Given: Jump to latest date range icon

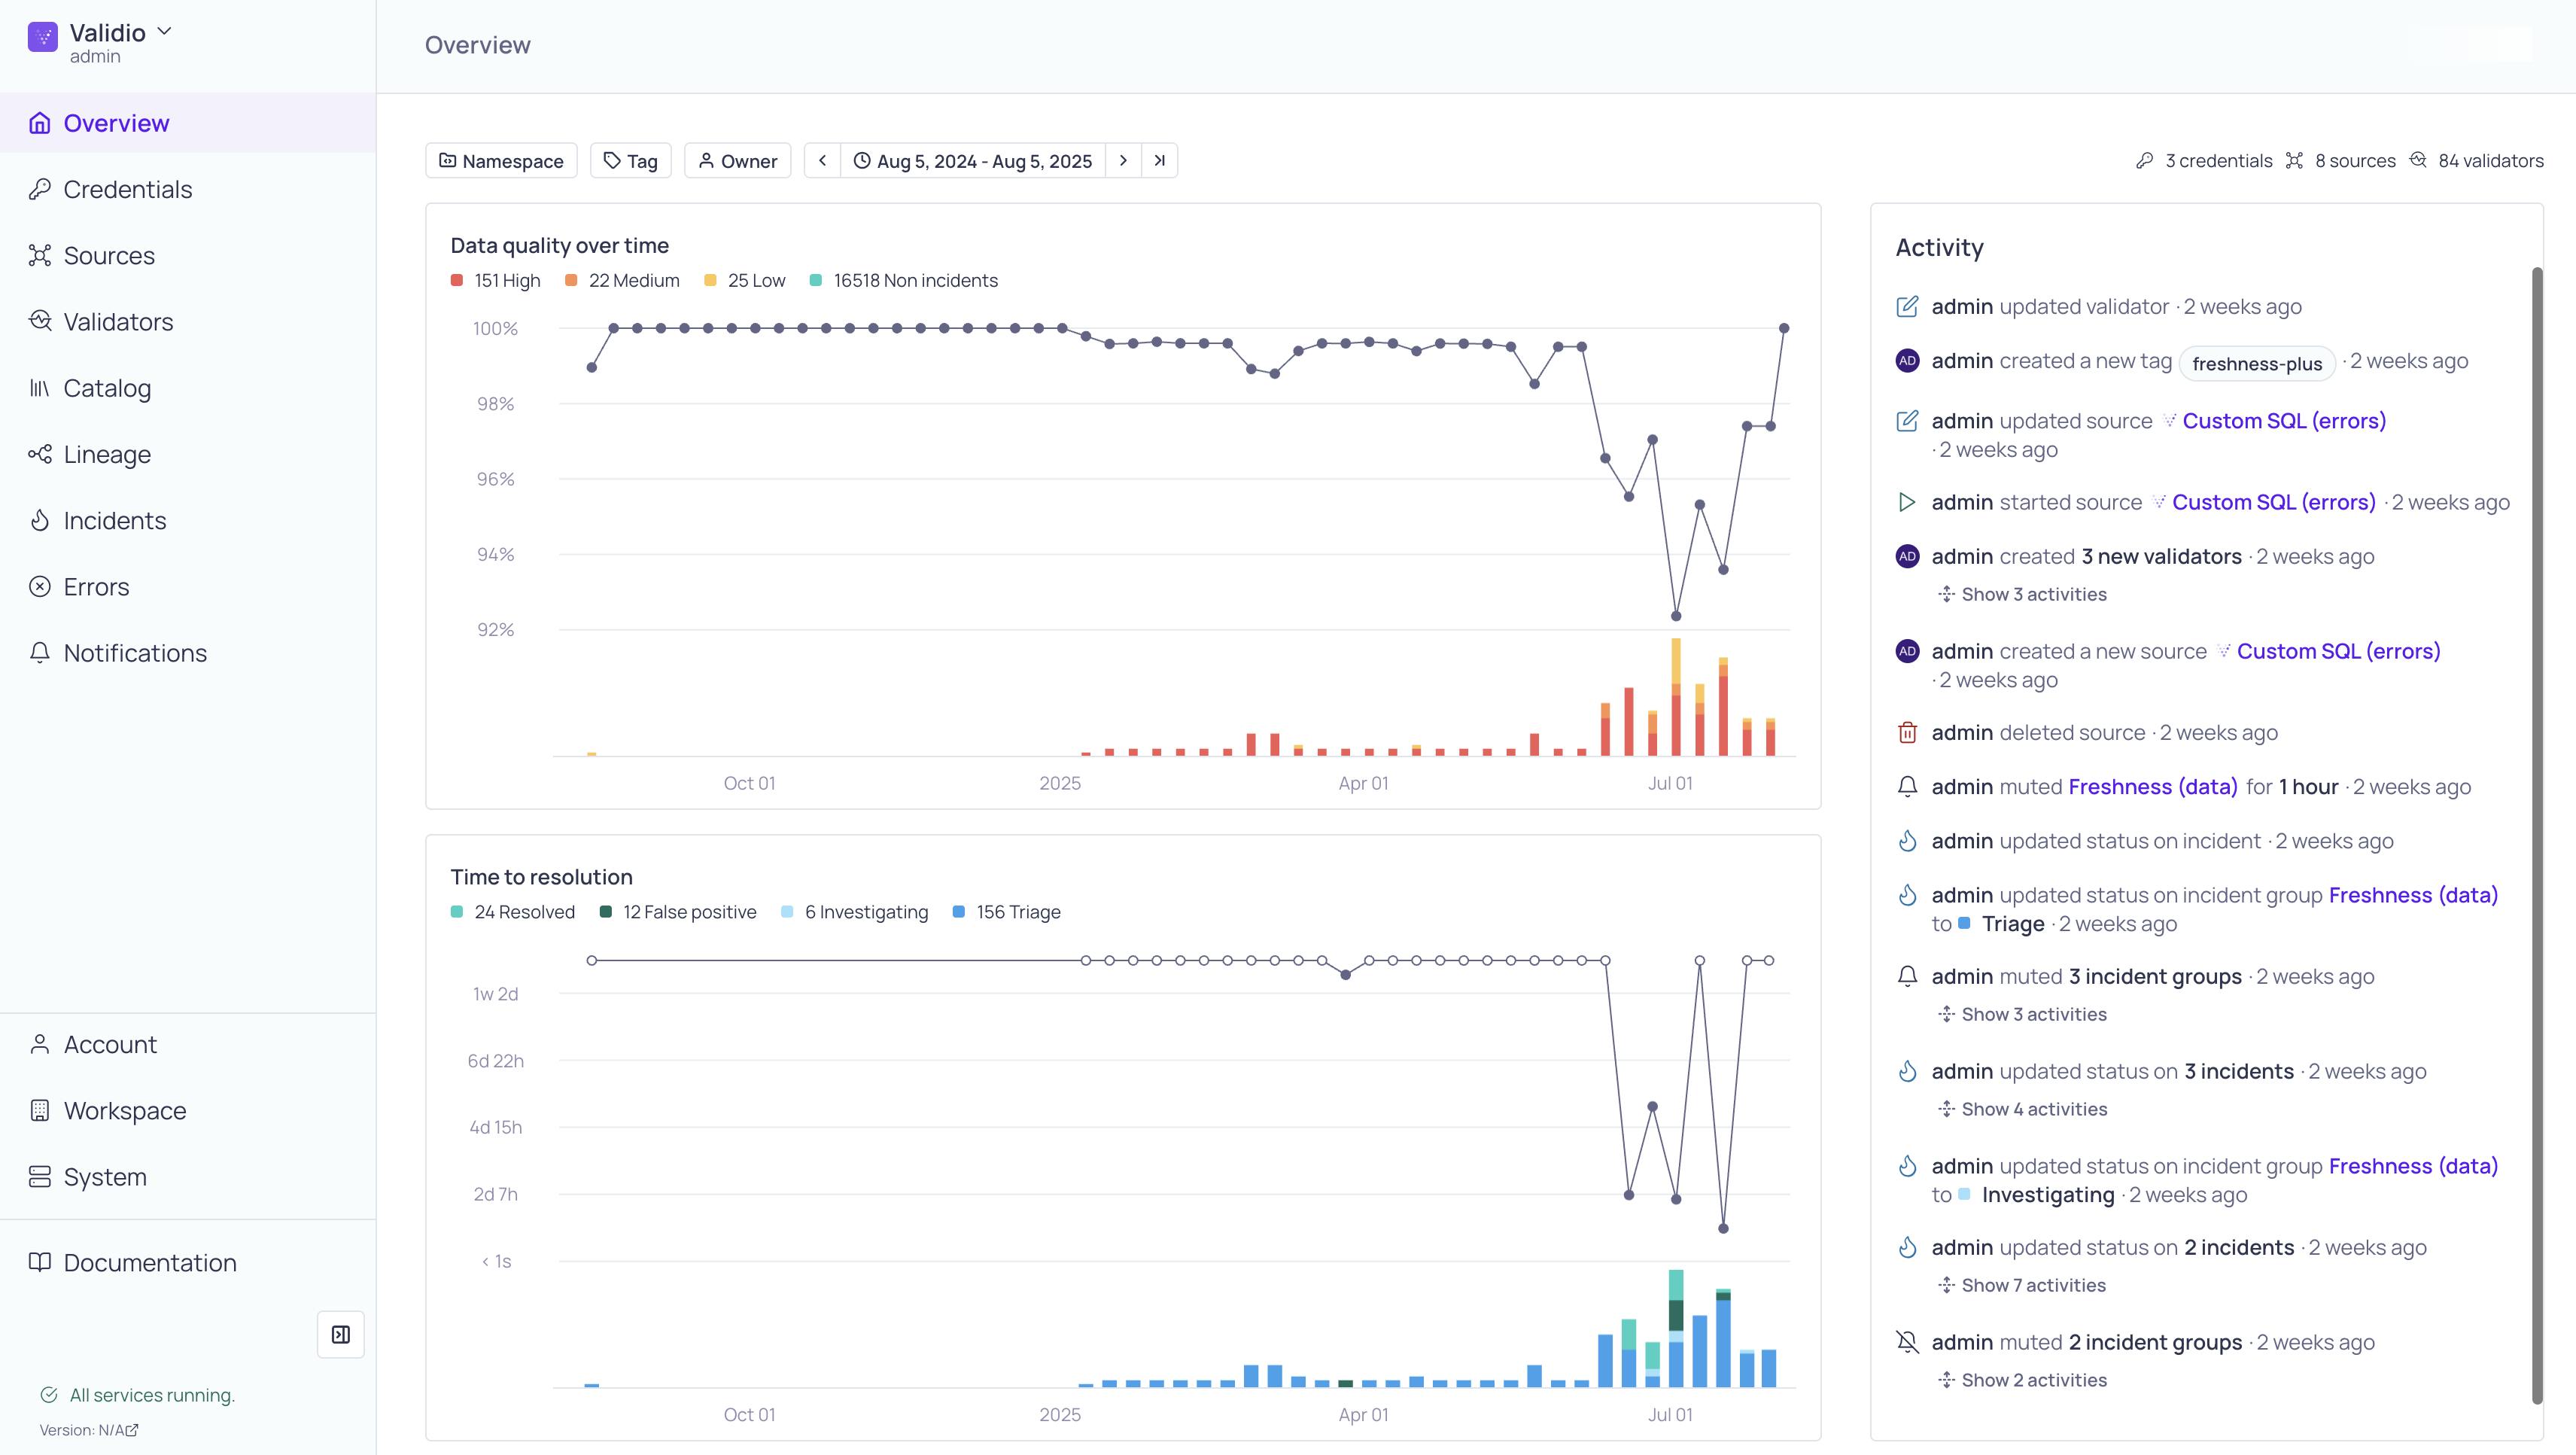Looking at the screenshot, I should 1159,161.
